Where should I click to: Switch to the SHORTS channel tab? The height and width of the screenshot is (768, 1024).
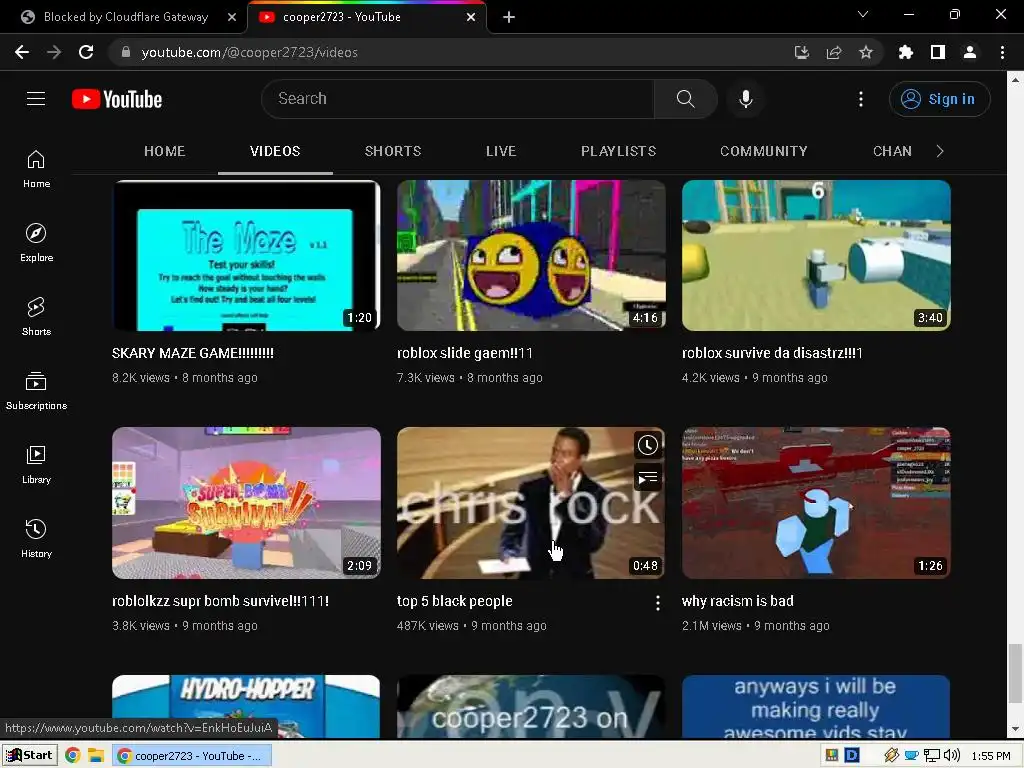[392, 151]
